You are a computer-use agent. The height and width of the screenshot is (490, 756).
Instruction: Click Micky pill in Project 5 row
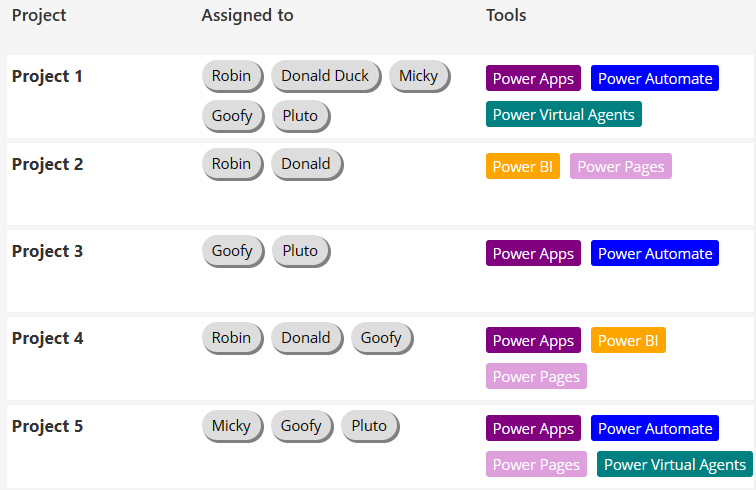pyautogui.click(x=232, y=426)
